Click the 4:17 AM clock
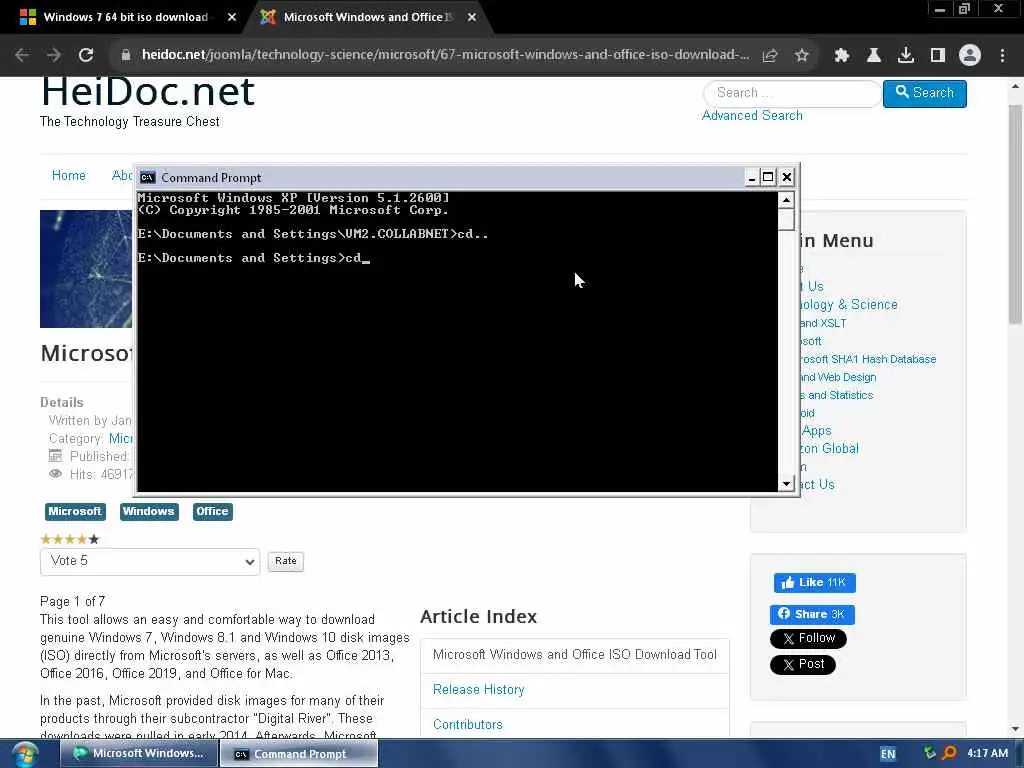1024x768 pixels. pyautogui.click(x=987, y=753)
